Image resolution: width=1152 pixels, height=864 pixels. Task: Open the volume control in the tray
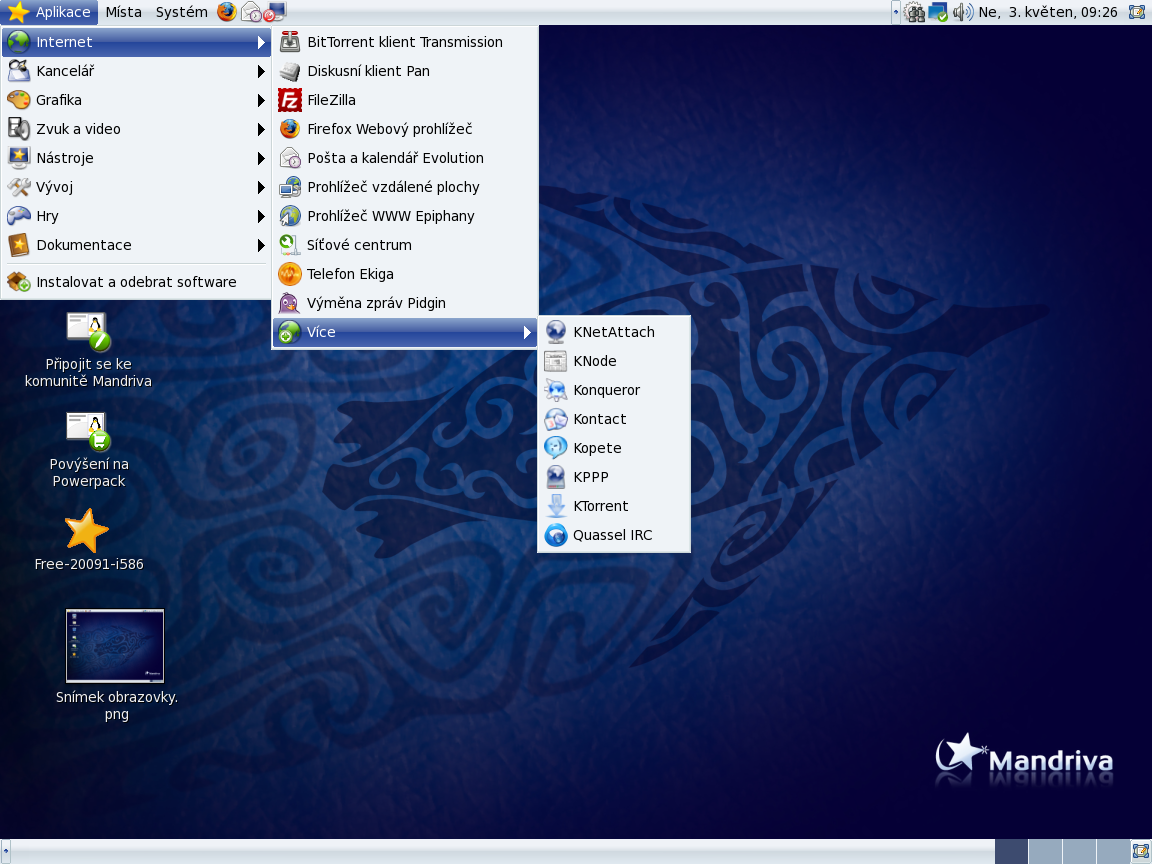[962, 12]
